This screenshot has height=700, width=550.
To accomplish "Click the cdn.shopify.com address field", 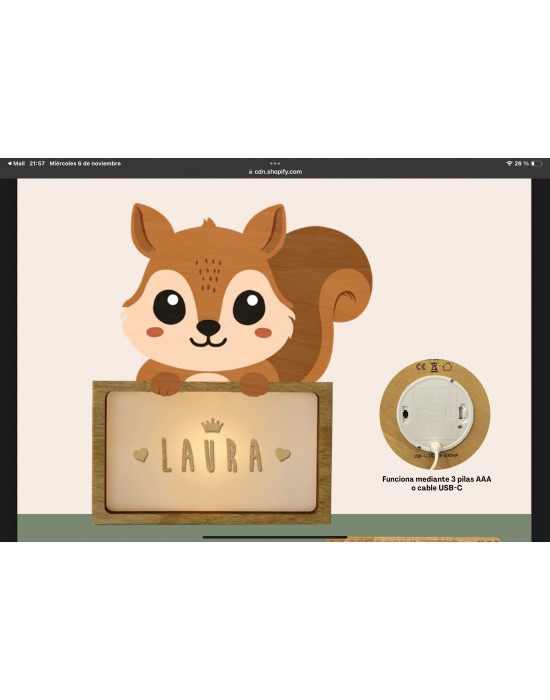I will coord(275,171).
